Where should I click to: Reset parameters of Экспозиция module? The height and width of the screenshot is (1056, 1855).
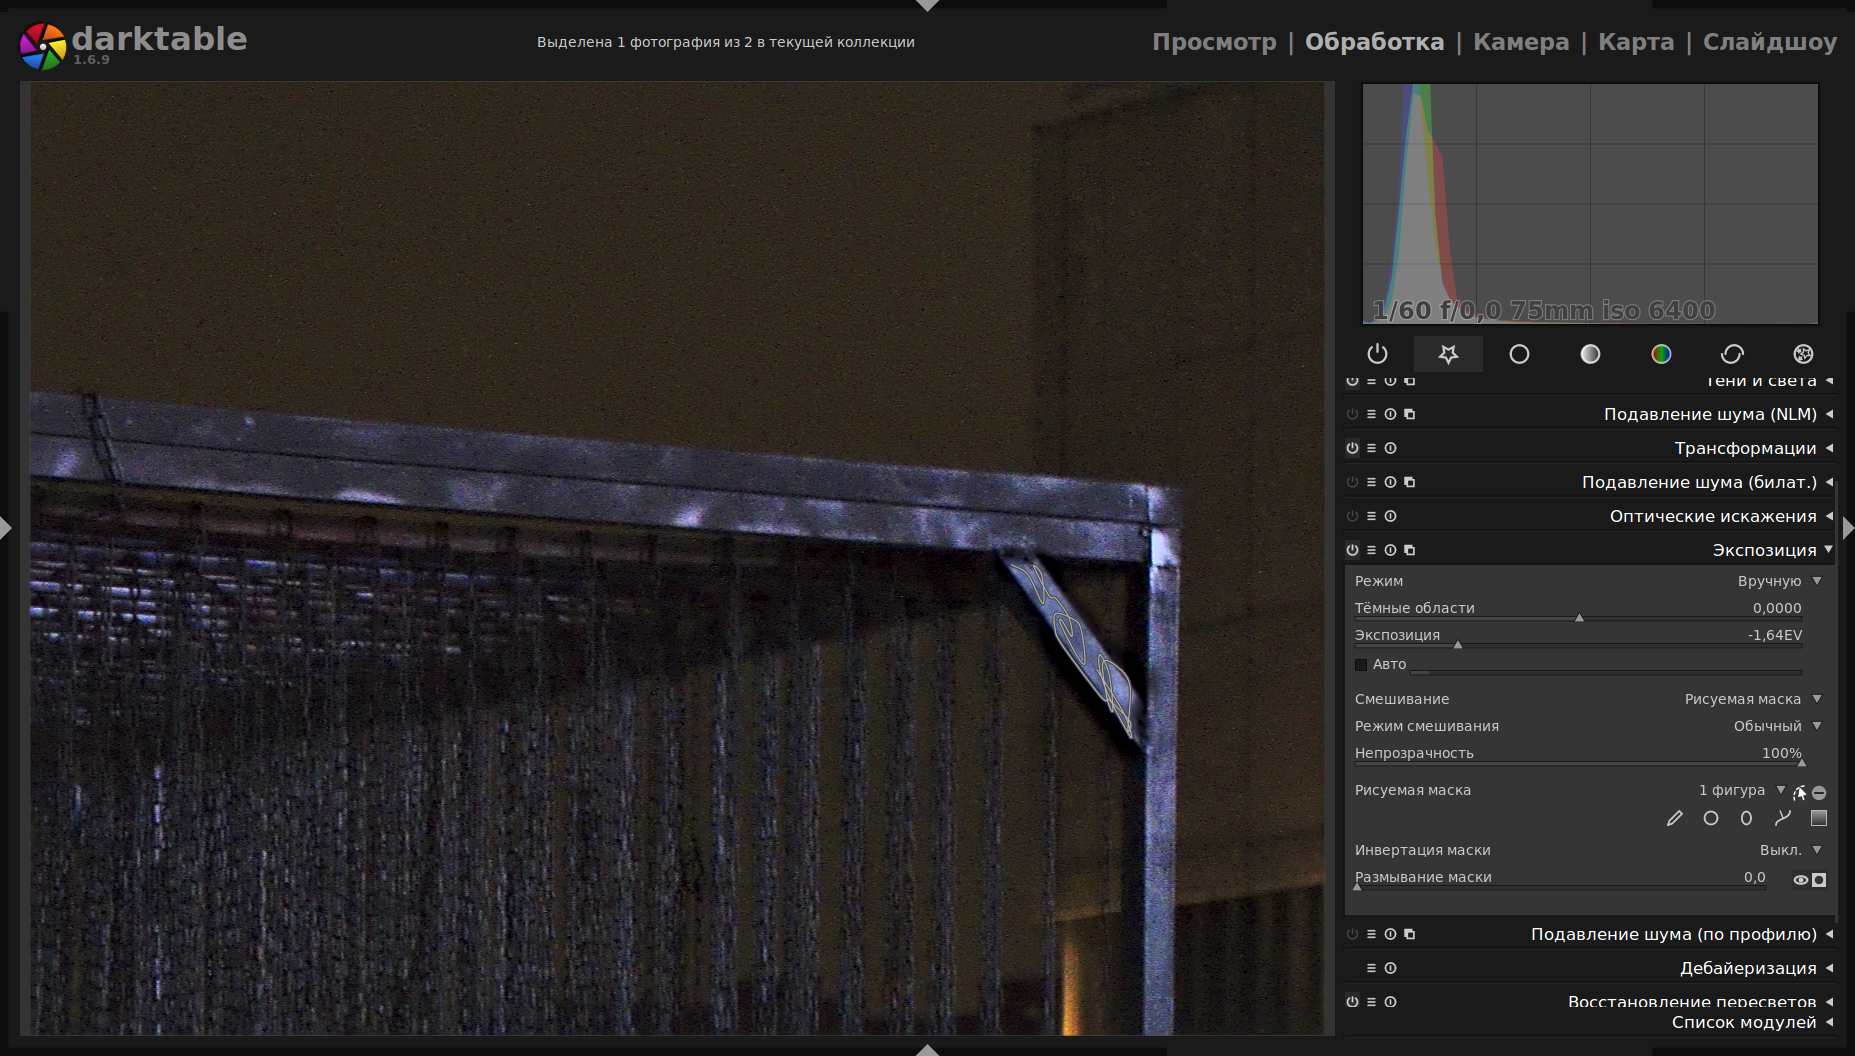pos(1390,550)
